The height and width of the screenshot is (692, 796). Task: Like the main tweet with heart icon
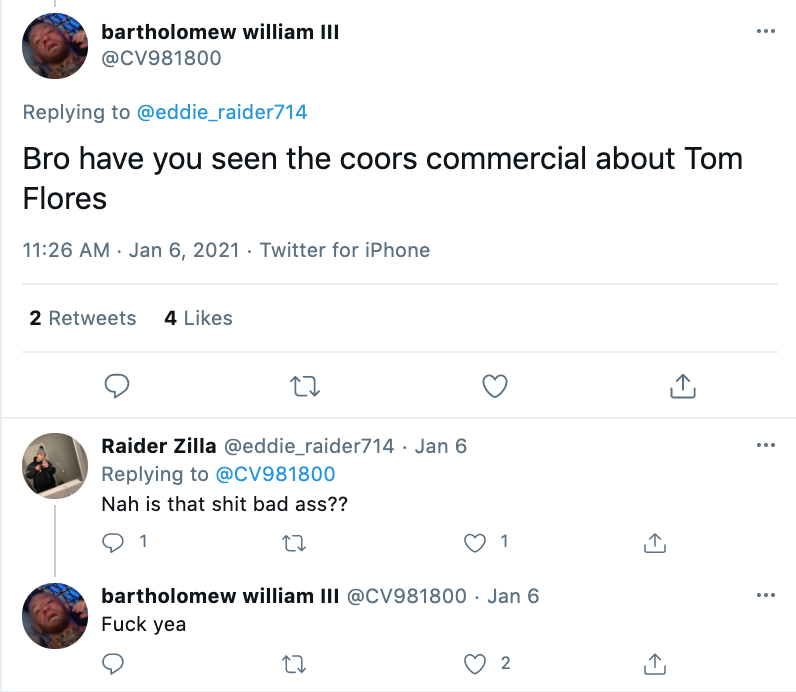[x=495, y=385]
